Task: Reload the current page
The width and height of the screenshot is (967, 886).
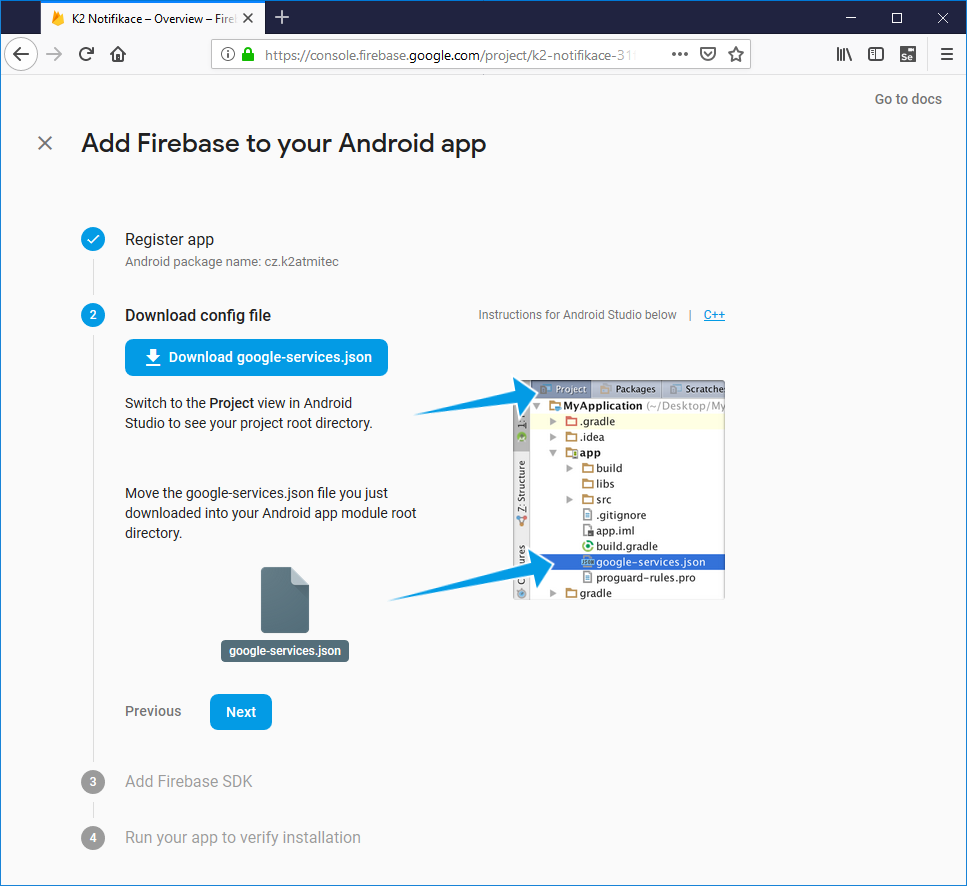Action: click(86, 54)
